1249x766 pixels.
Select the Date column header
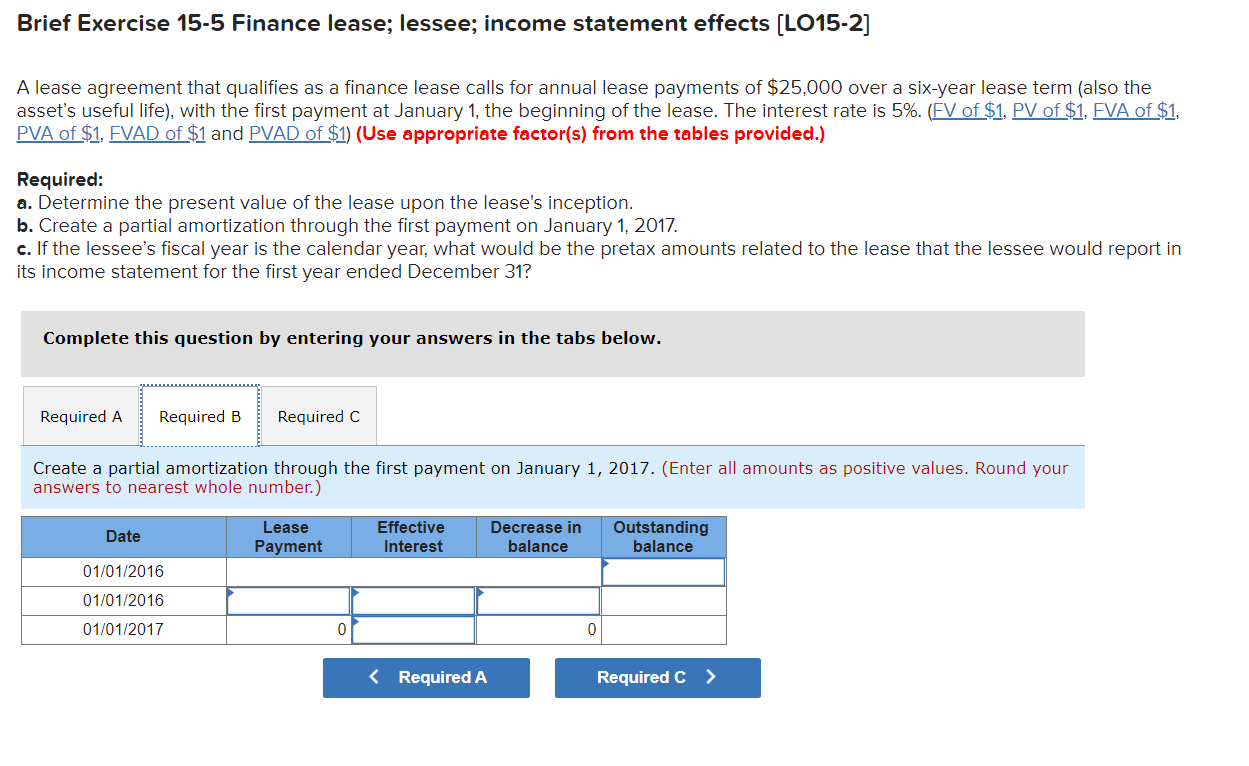click(x=122, y=536)
